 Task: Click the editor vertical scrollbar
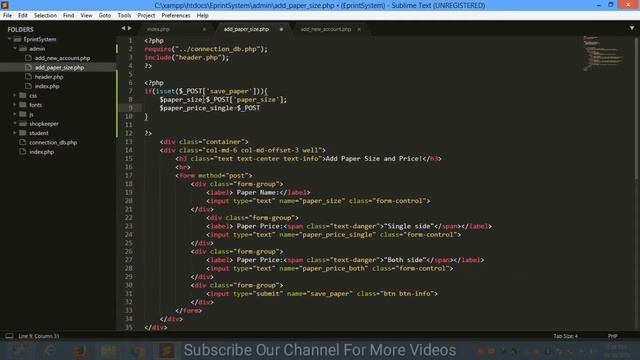point(636,108)
